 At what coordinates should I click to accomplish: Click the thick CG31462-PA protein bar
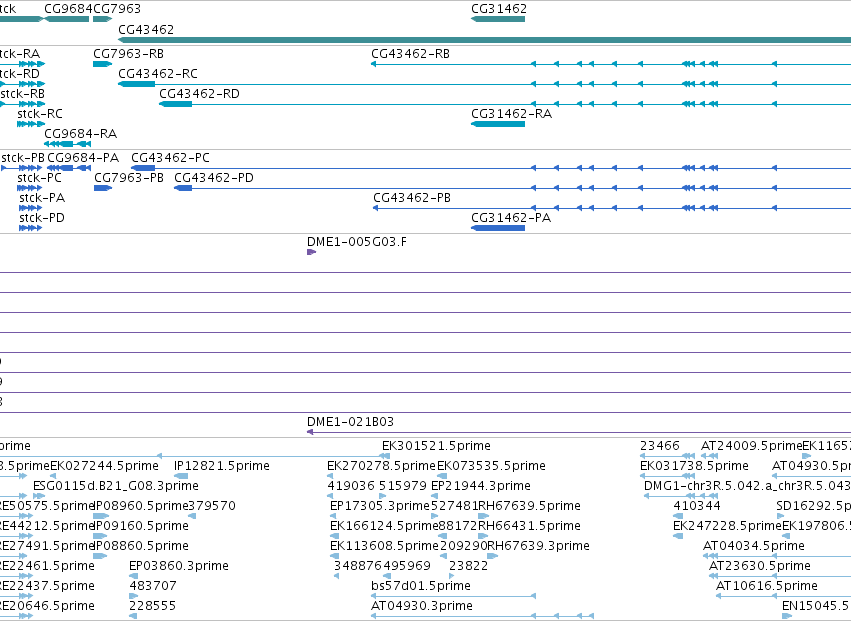pyautogui.click(x=498, y=228)
